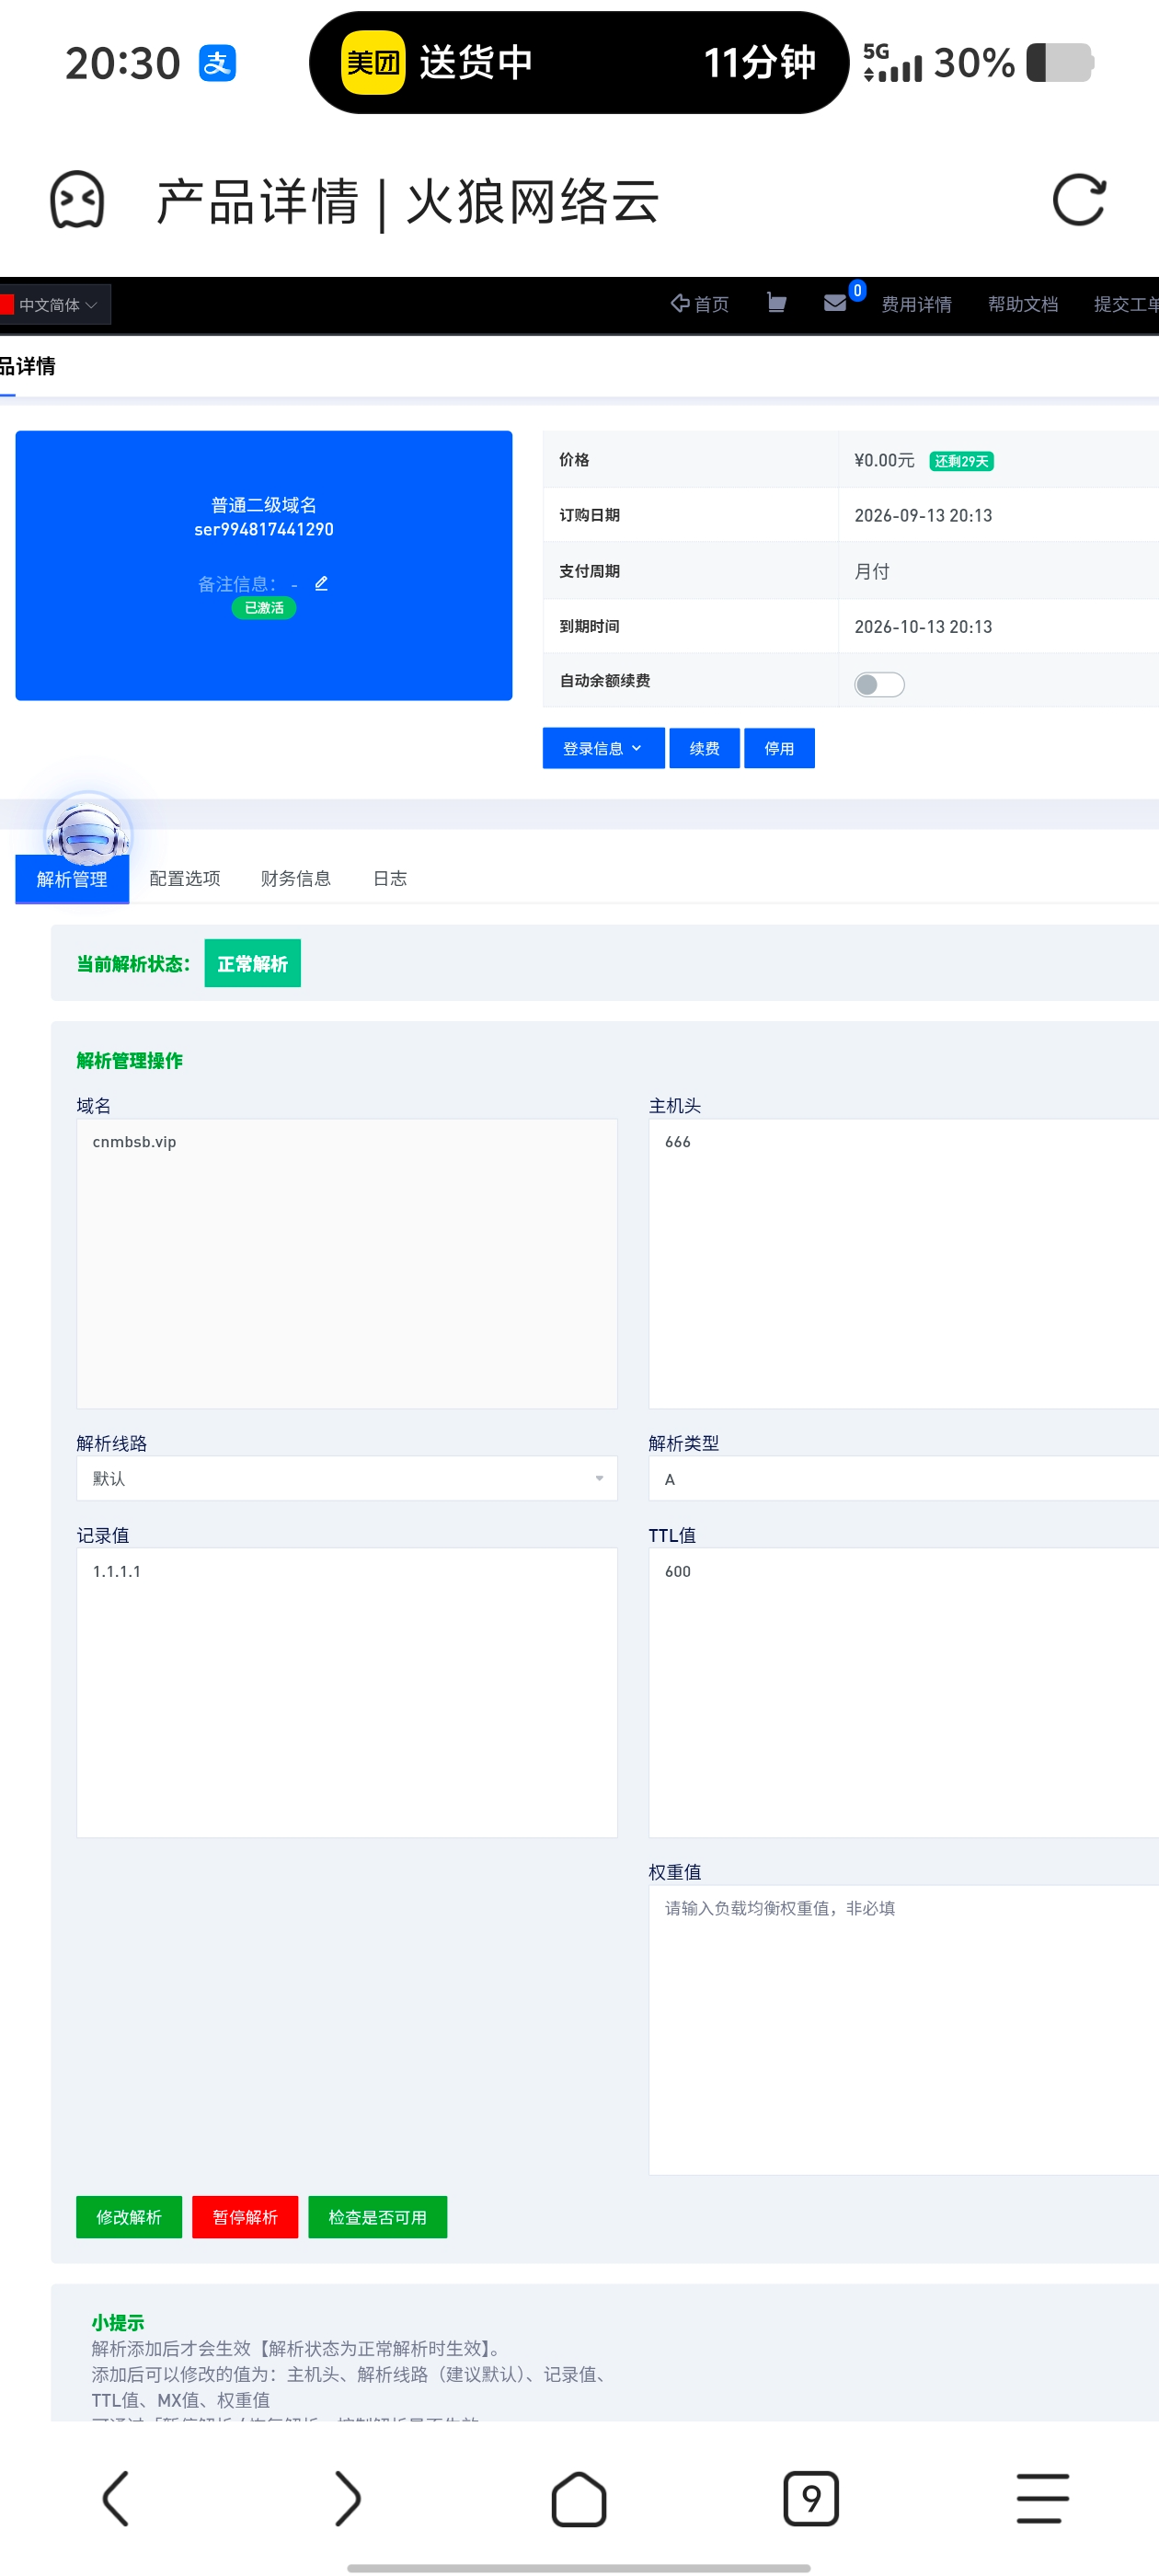1159x2576 pixels.
Task: Switch to the 配置选项 tab
Action: click(185, 878)
